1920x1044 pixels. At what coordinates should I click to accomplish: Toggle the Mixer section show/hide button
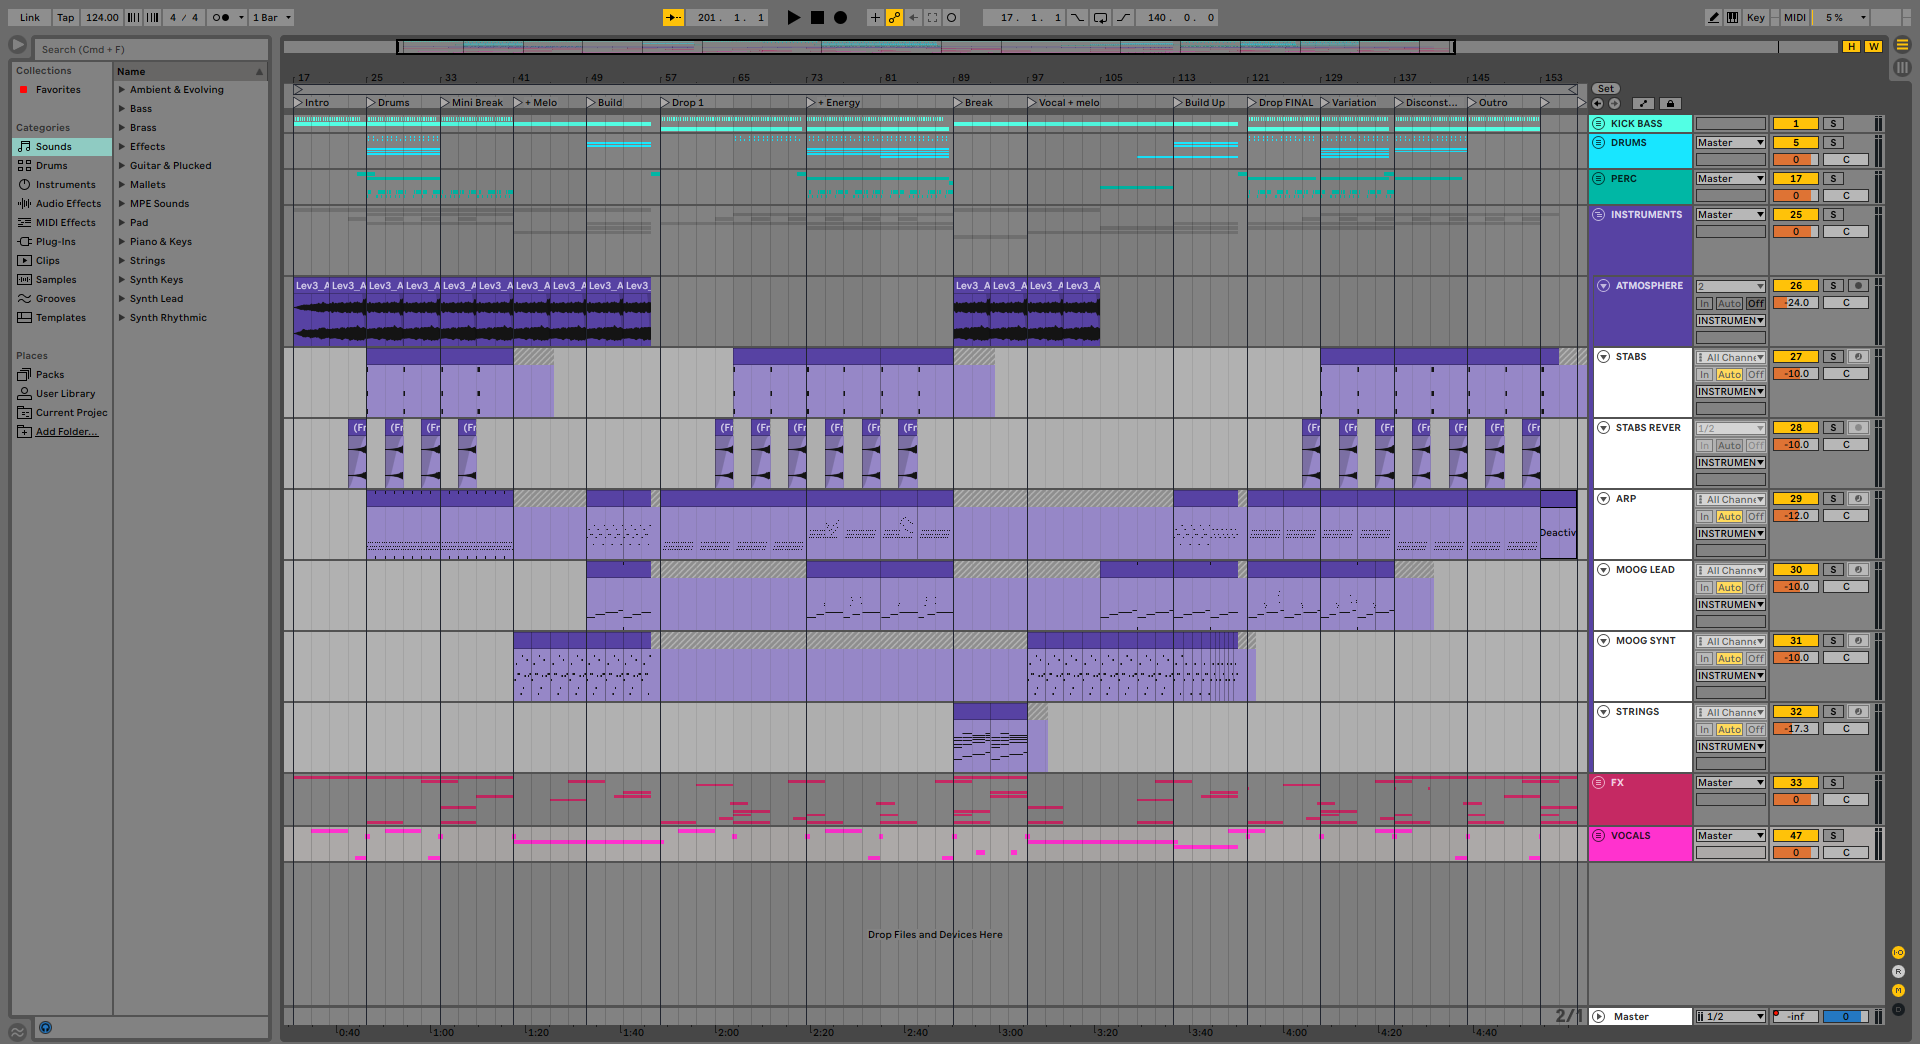1898,990
